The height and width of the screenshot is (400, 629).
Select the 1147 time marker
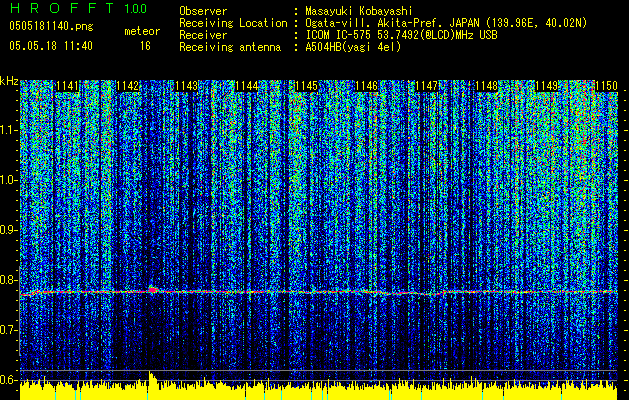pos(427,87)
